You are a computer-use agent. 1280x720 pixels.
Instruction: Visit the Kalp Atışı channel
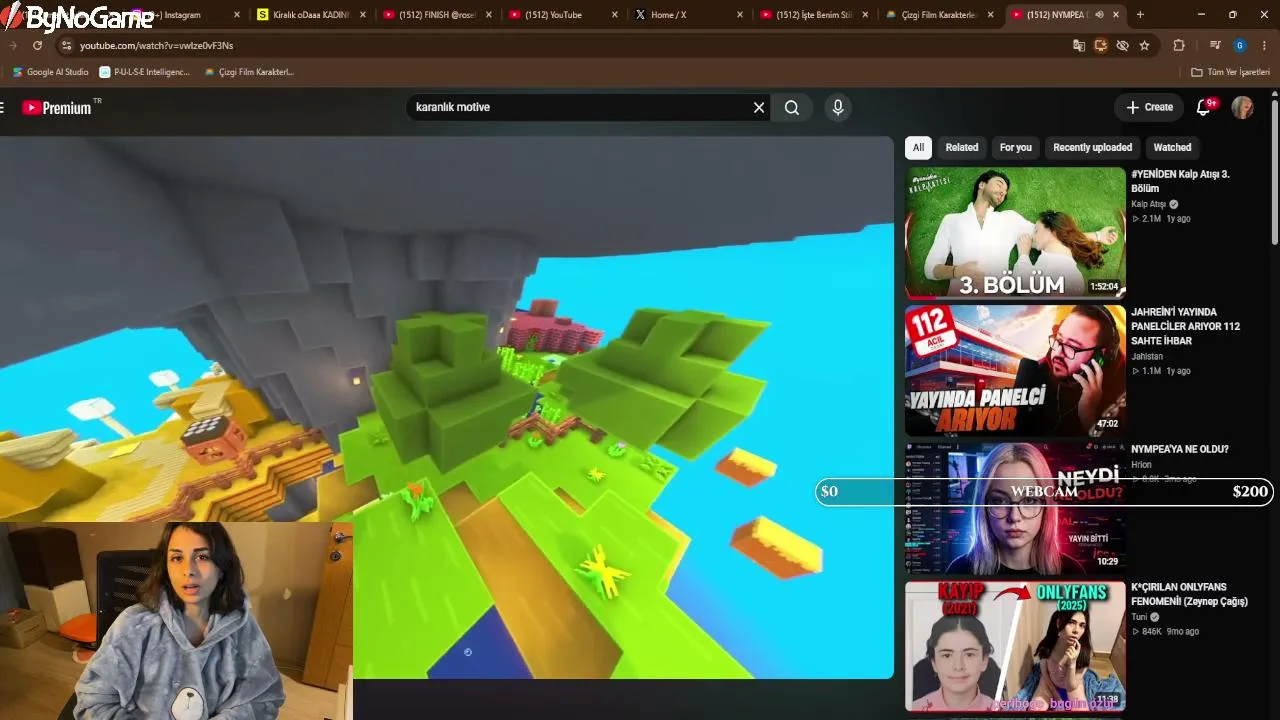pos(1149,204)
